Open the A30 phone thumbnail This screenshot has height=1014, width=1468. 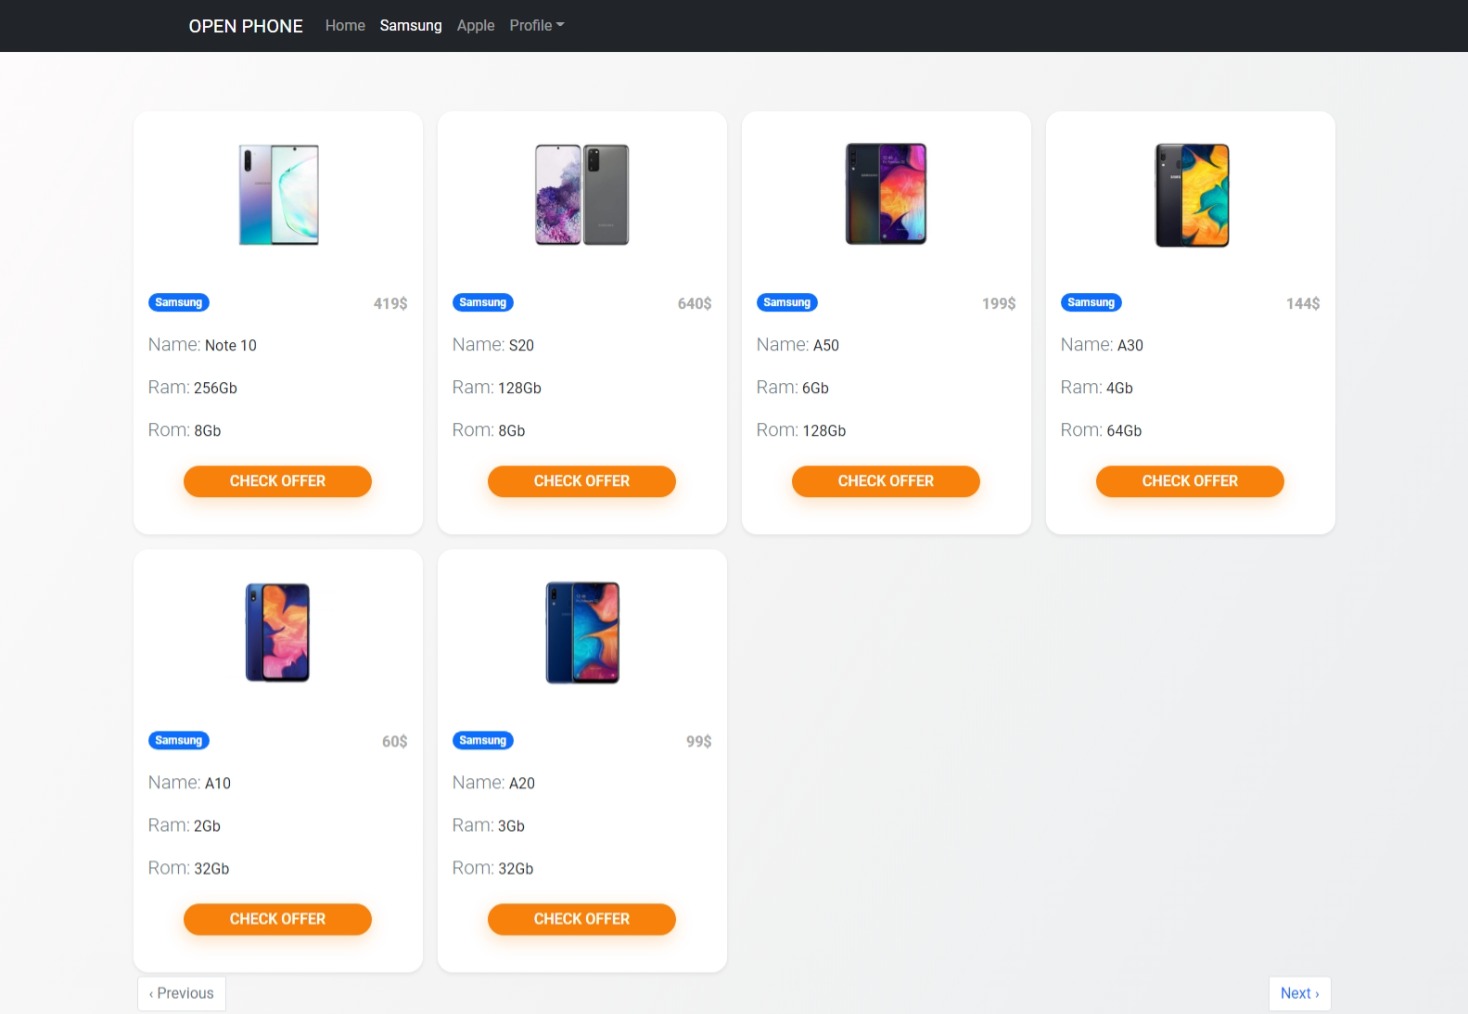click(x=1190, y=194)
